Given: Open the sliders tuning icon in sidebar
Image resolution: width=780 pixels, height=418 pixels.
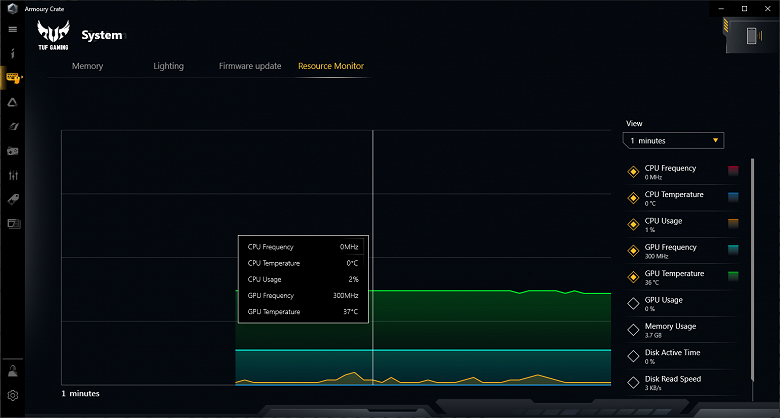Looking at the screenshot, I should click(x=13, y=175).
